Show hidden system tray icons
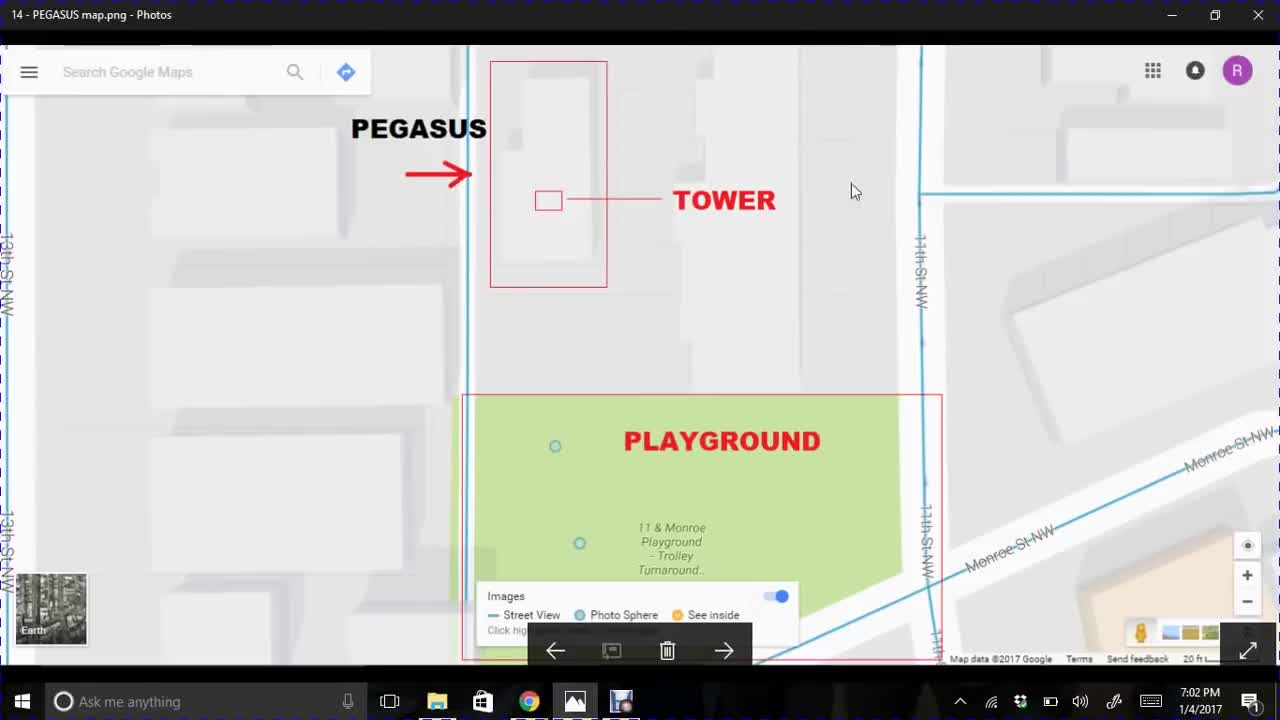 pos(960,701)
